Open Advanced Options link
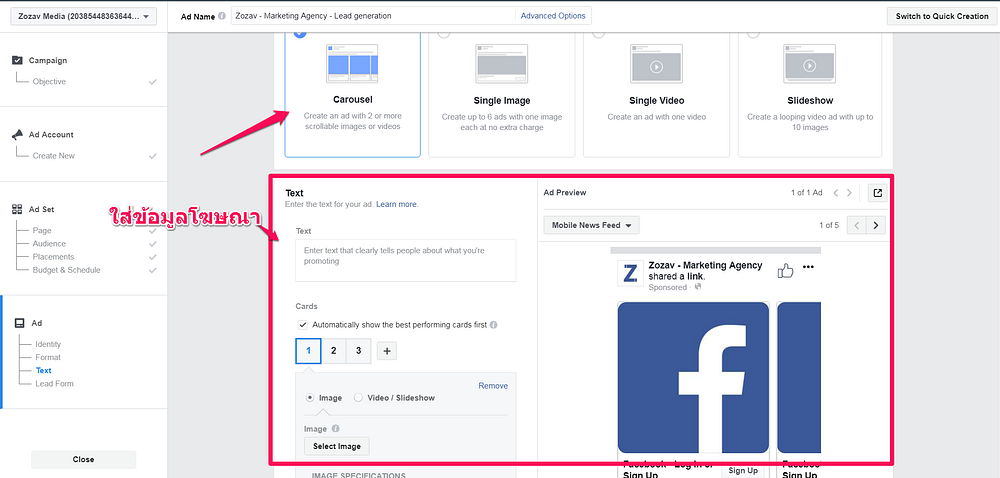Image resolution: width=1000 pixels, height=478 pixels. click(553, 16)
